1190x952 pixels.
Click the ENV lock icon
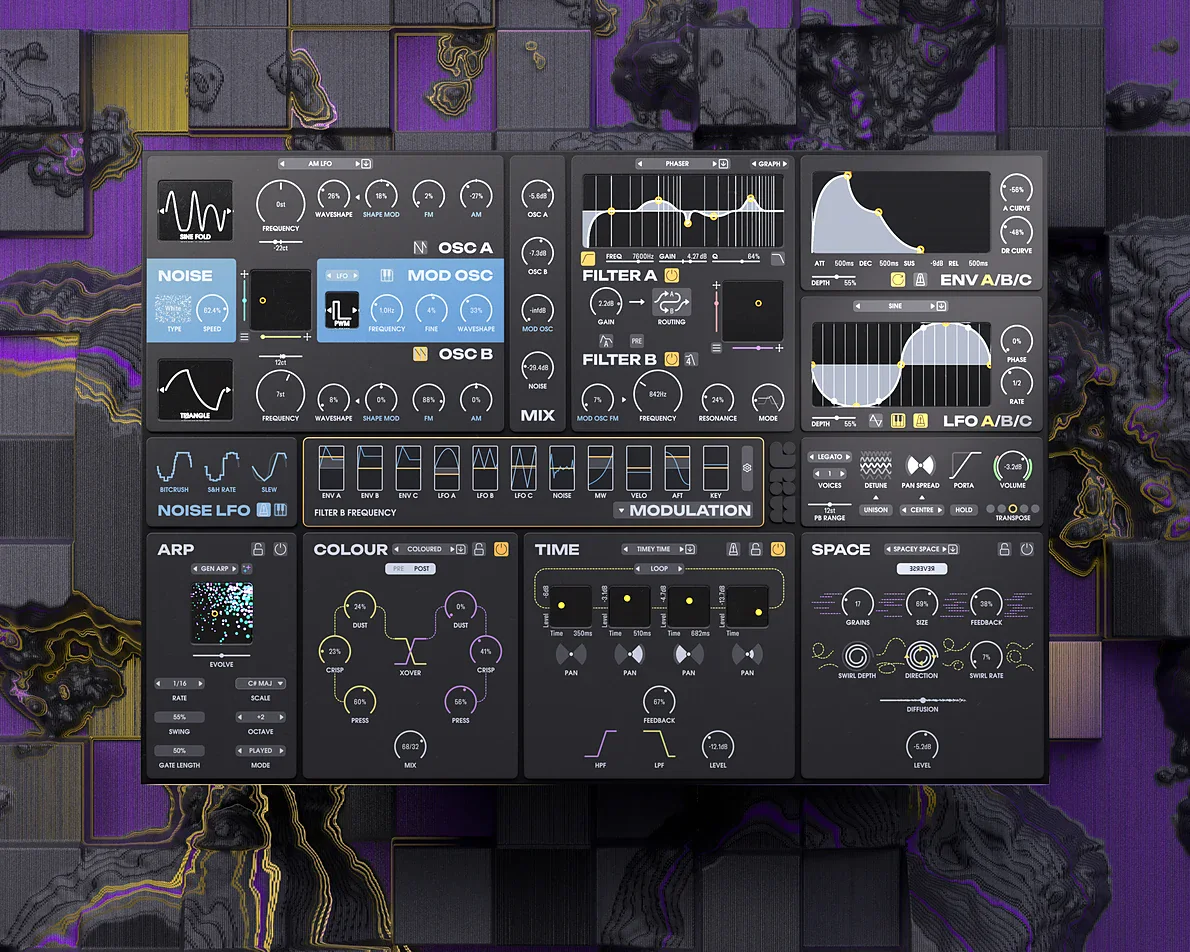(x=920, y=279)
